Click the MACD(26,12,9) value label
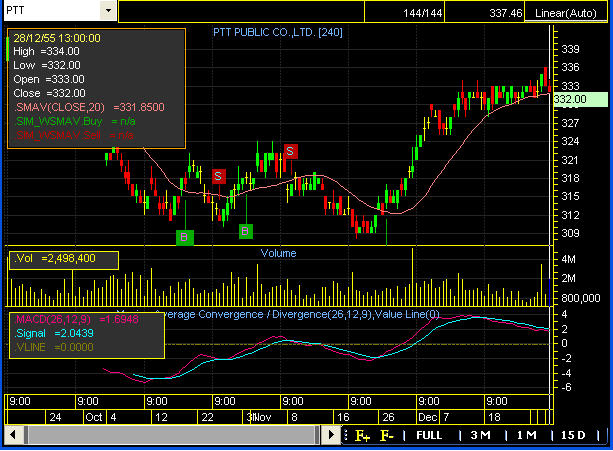Screen dimensions: 613x451 [77, 319]
